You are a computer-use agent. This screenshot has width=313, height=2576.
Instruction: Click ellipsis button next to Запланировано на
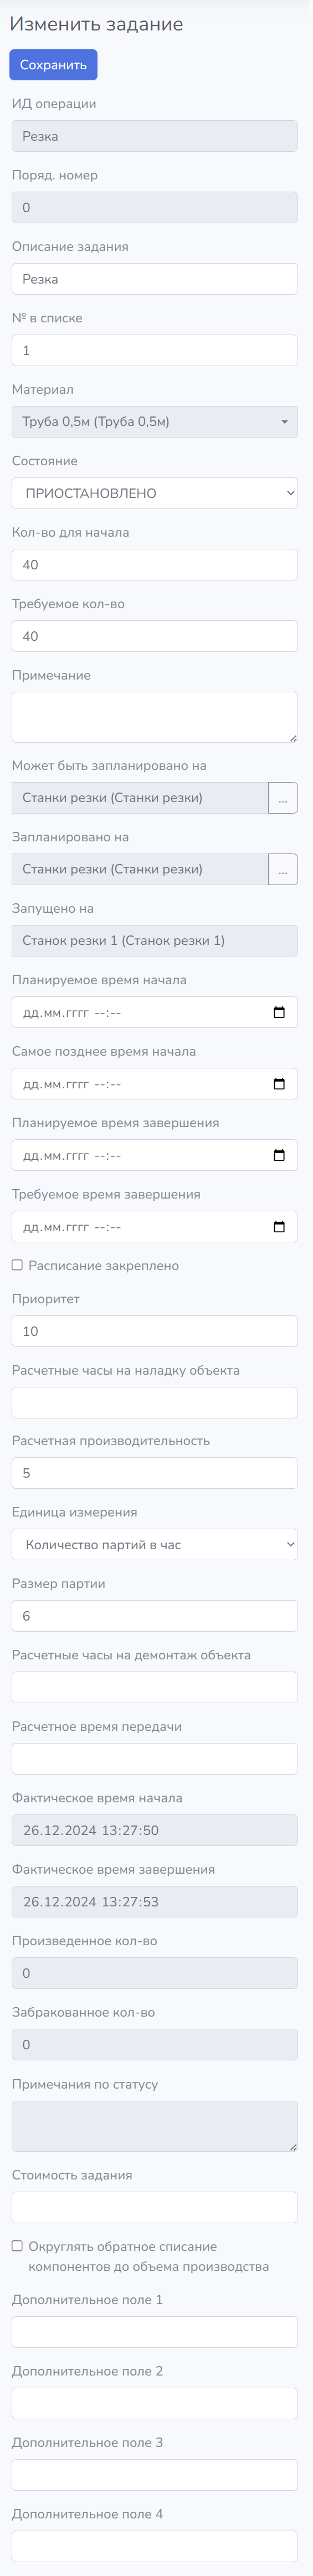point(283,869)
